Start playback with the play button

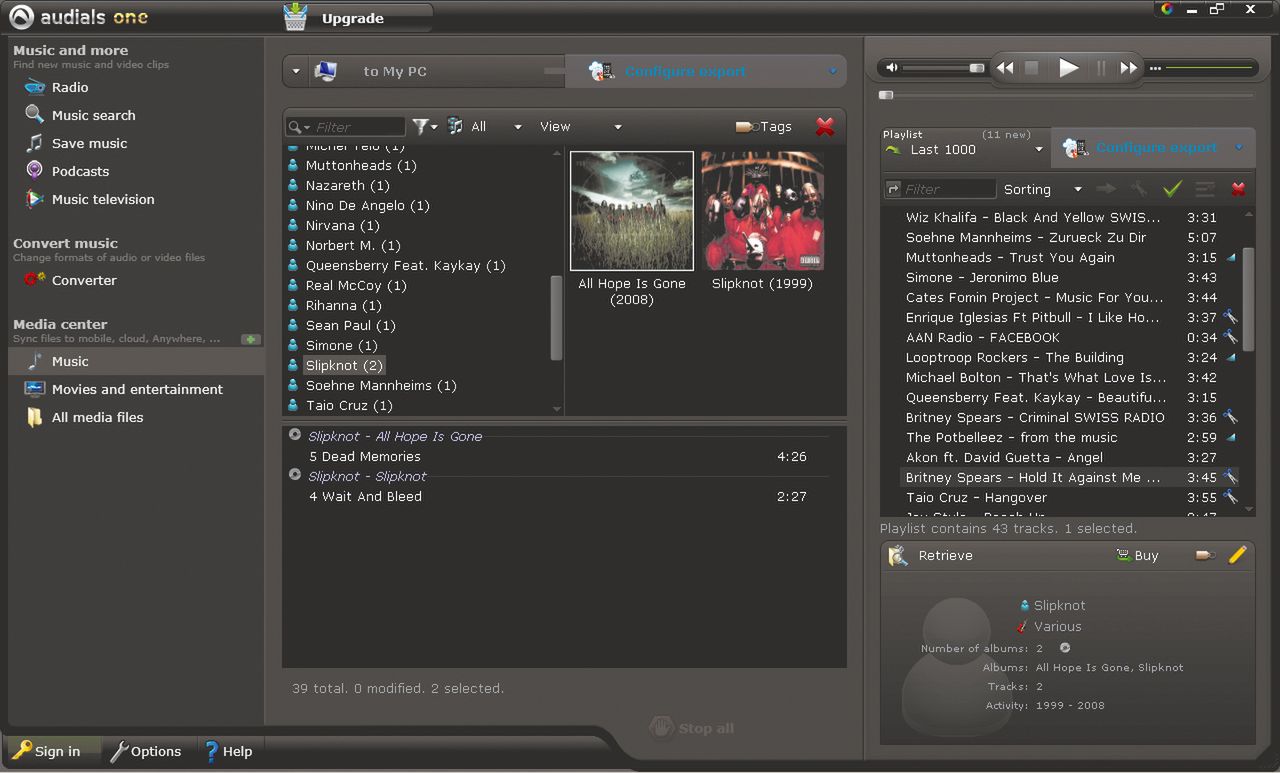click(1069, 68)
